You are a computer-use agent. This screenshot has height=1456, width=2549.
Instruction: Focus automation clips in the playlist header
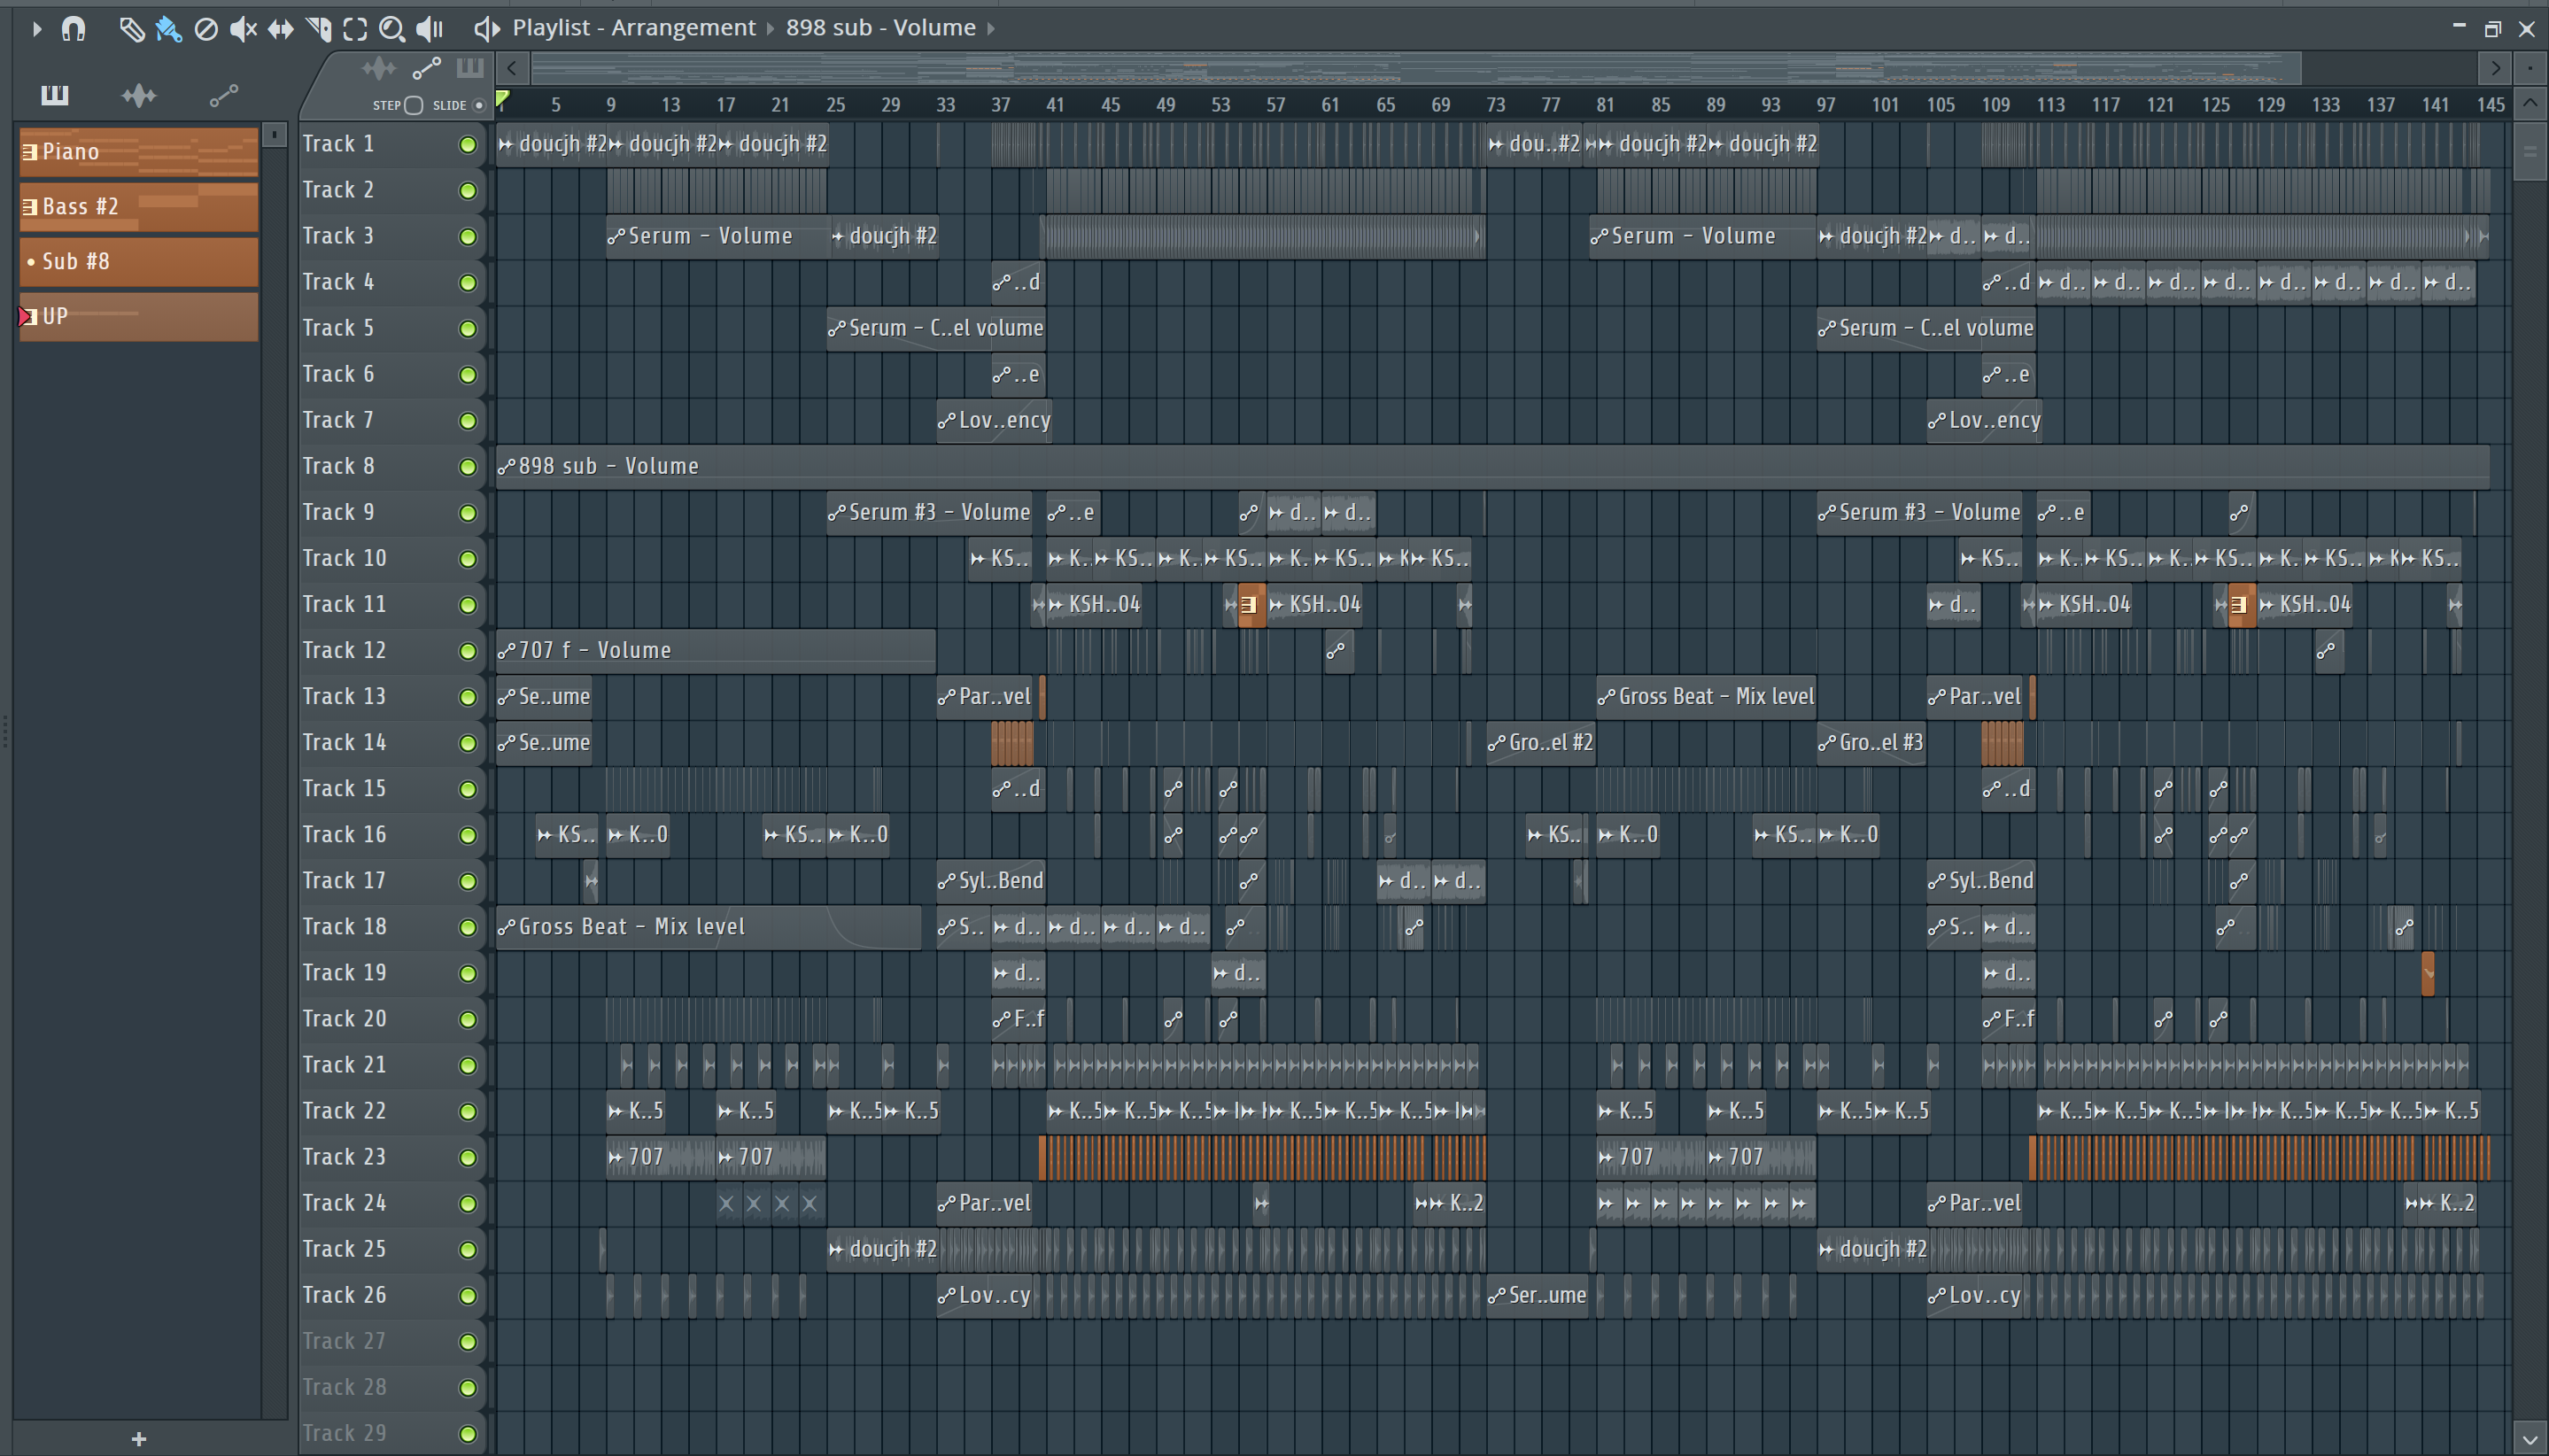click(x=427, y=68)
